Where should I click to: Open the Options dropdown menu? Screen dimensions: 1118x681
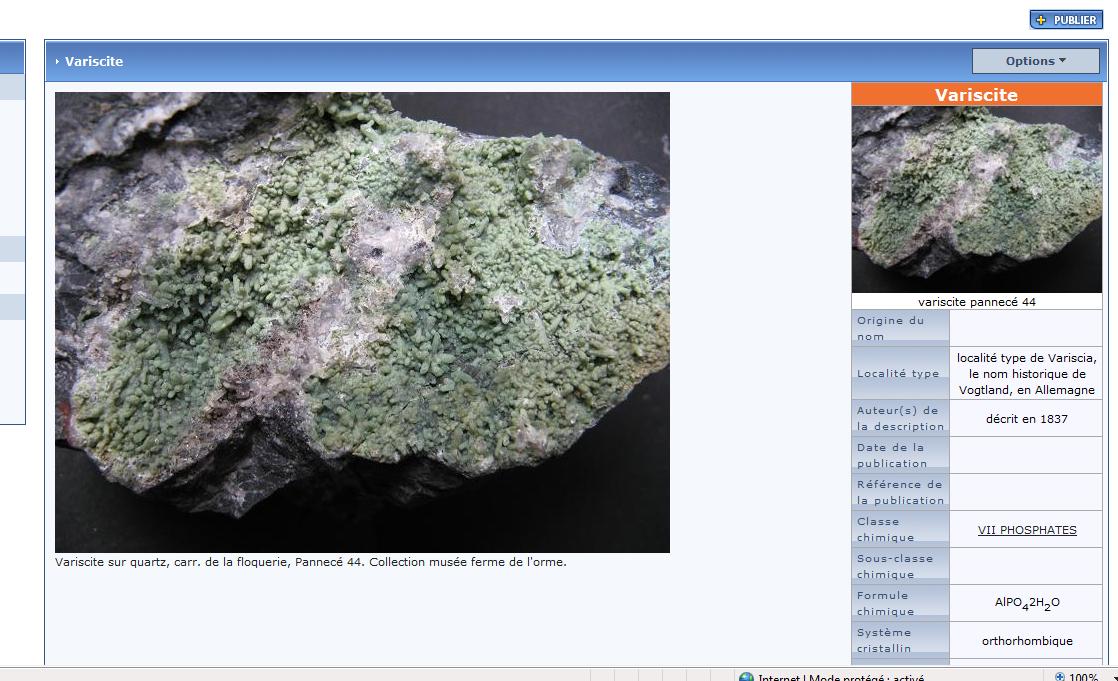tap(1035, 61)
